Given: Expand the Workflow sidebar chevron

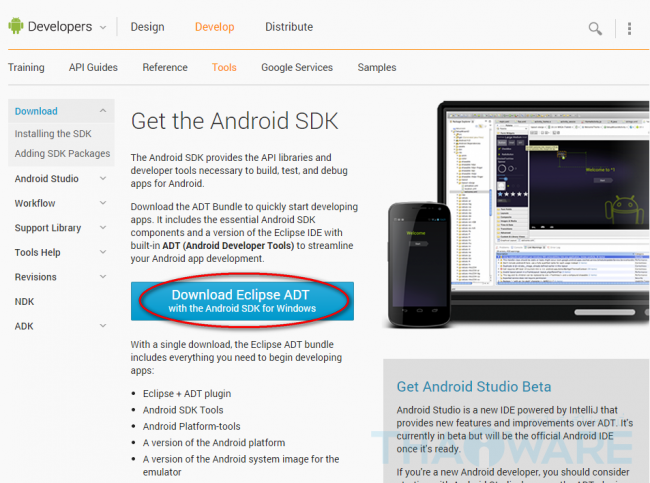Looking at the screenshot, I should 103,203.
